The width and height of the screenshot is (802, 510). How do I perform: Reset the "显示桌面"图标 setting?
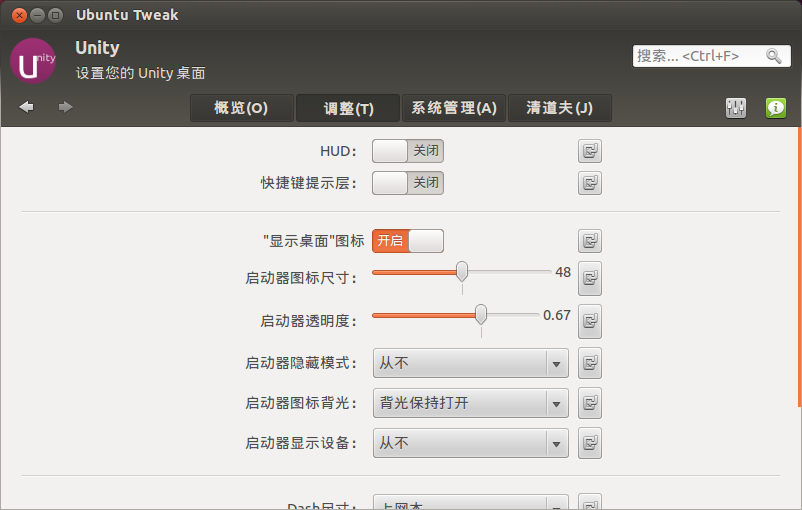click(x=590, y=241)
